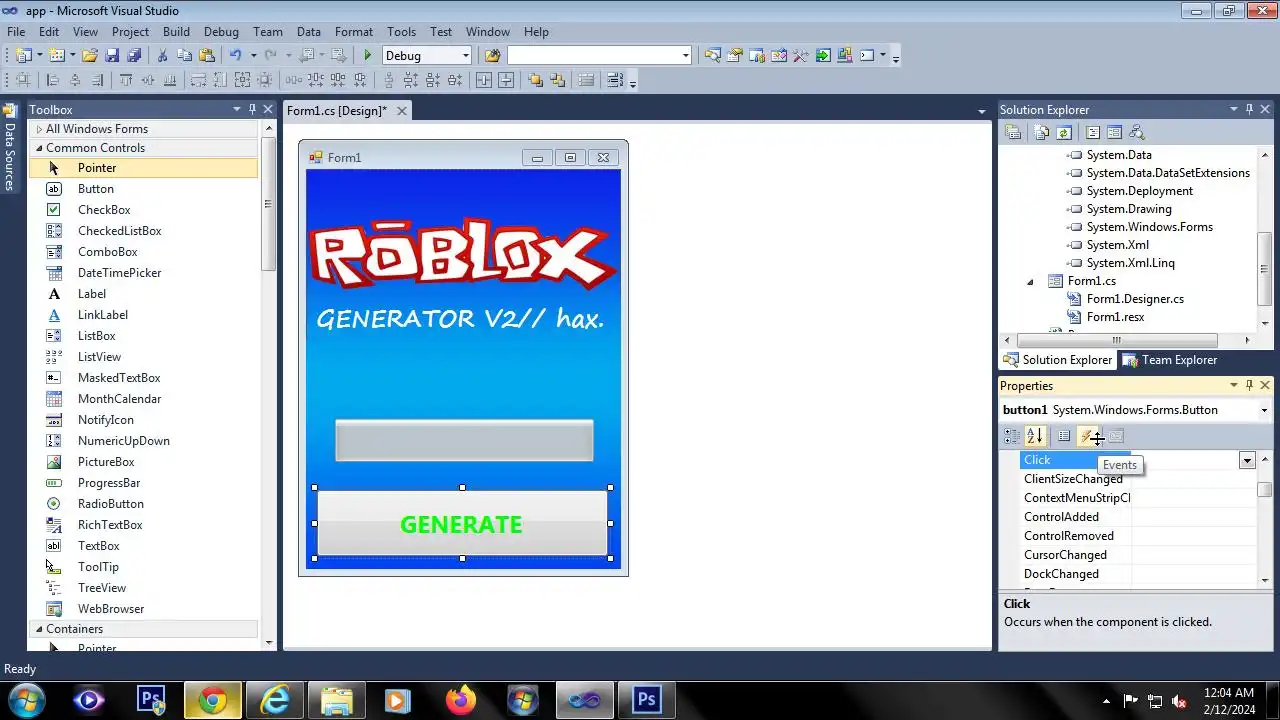The width and height of the screenshot is (1280, 720).
Task: Select the CursorChanged event row
Action: point(1138,555)
